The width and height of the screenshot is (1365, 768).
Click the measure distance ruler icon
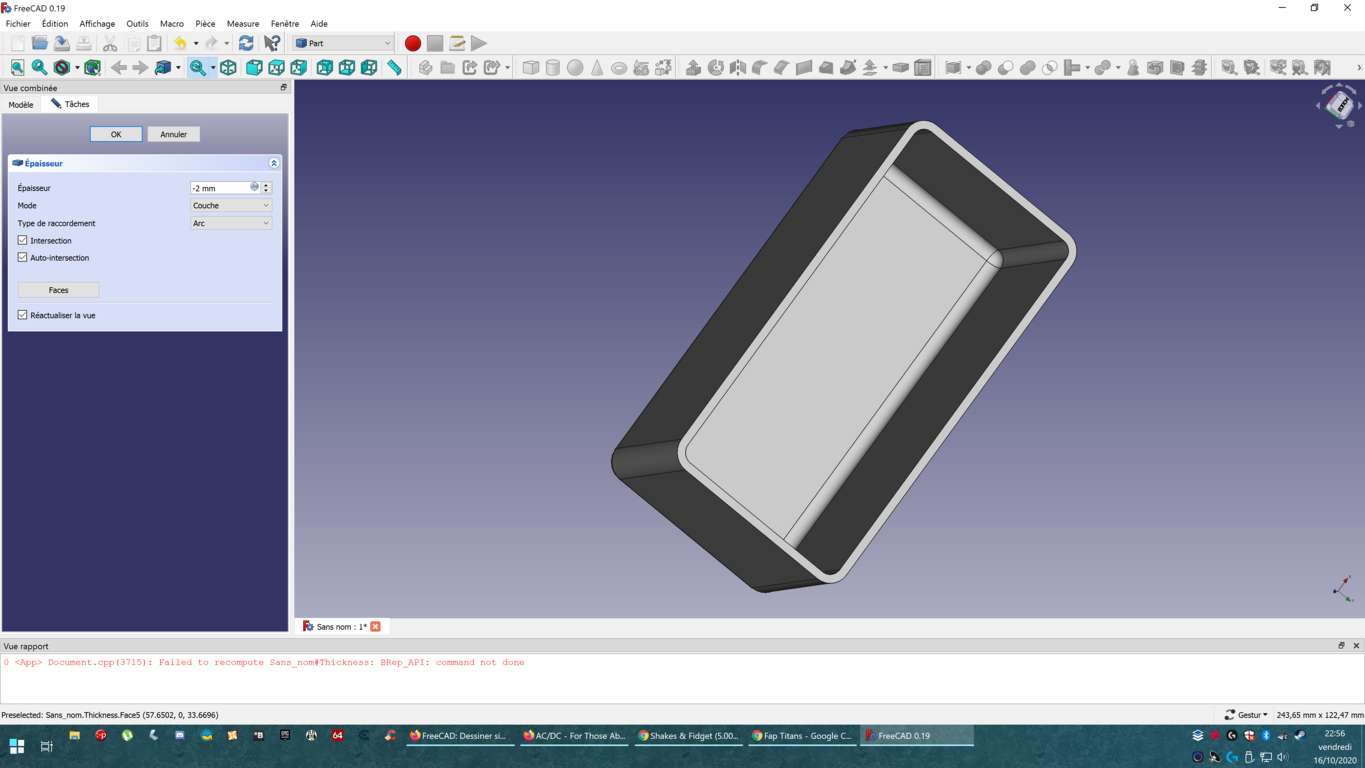coord(395,68)
